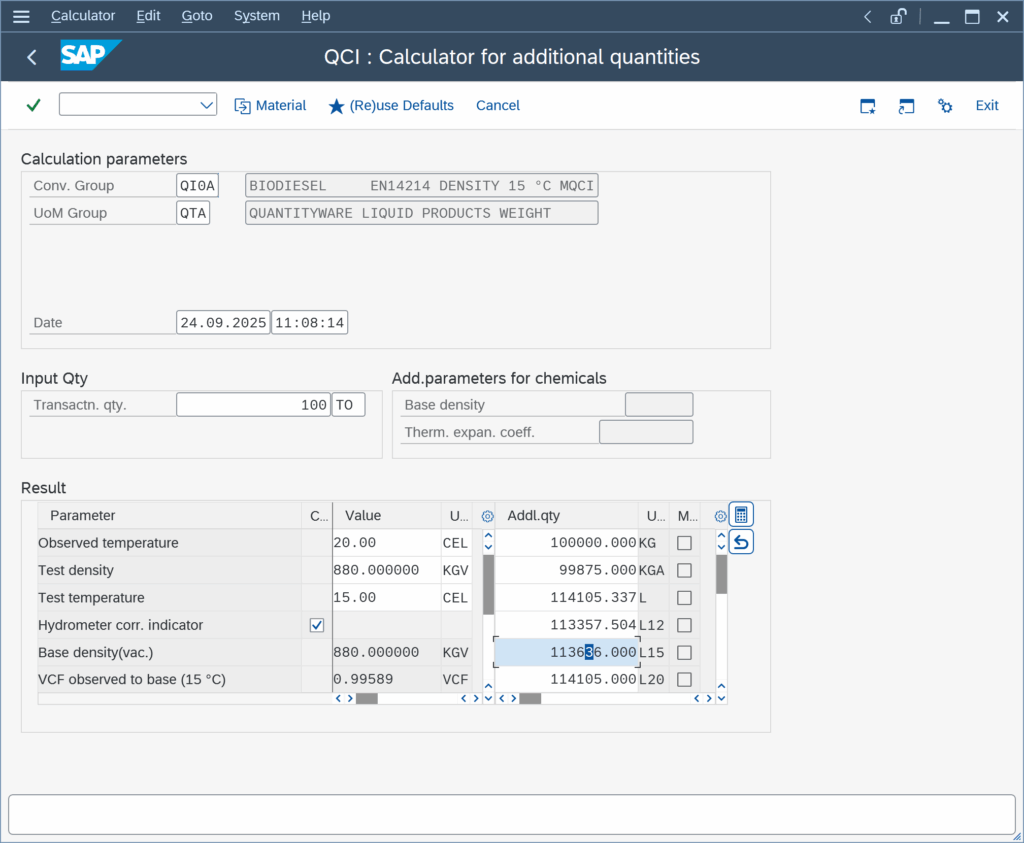Open the Goto menu
1024x843 pixels.
pos(197,16)
